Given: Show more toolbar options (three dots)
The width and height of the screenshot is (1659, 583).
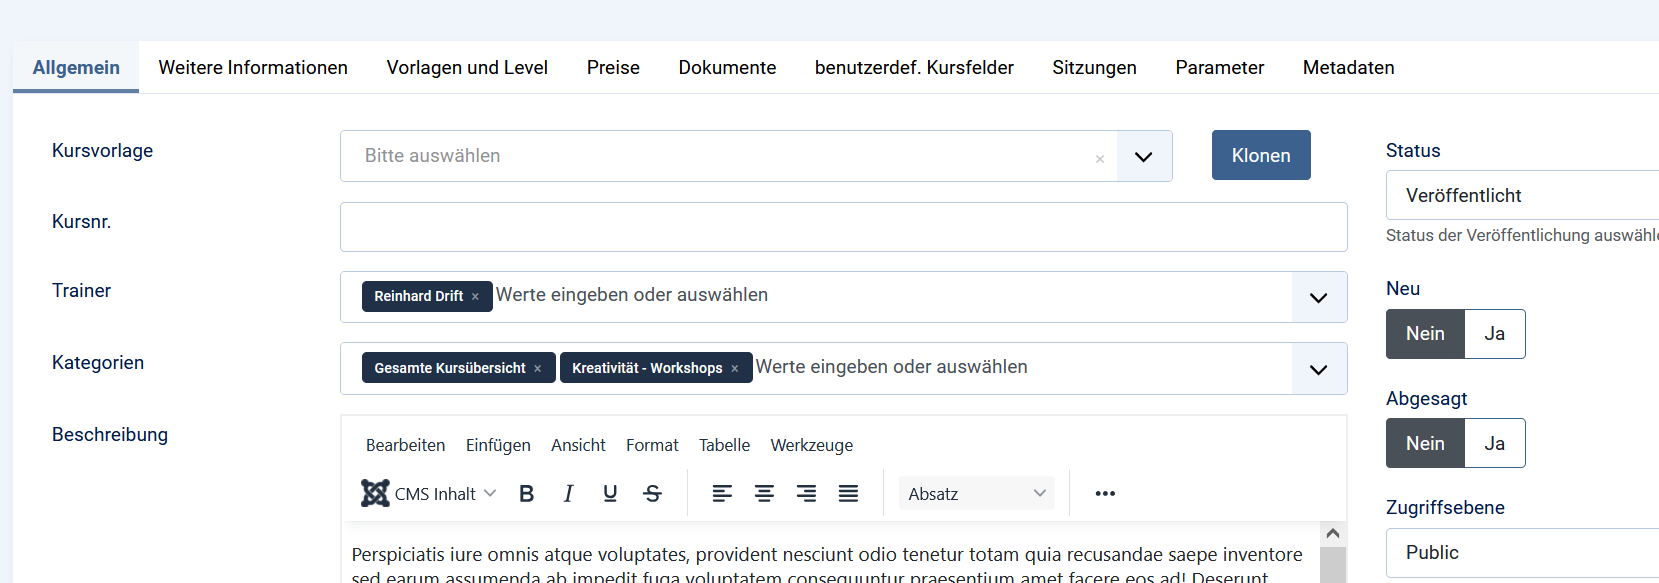Looking at the screenshot, I should click(1105, 493).
